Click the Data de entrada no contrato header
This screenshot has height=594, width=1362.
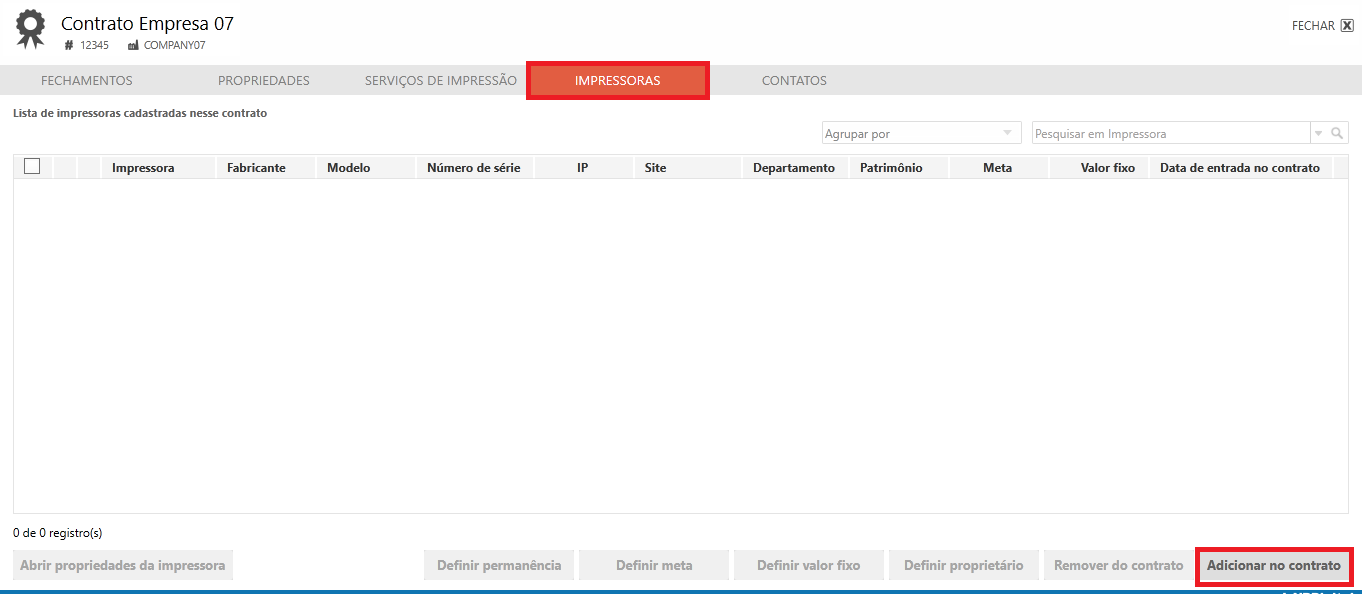1239,168
